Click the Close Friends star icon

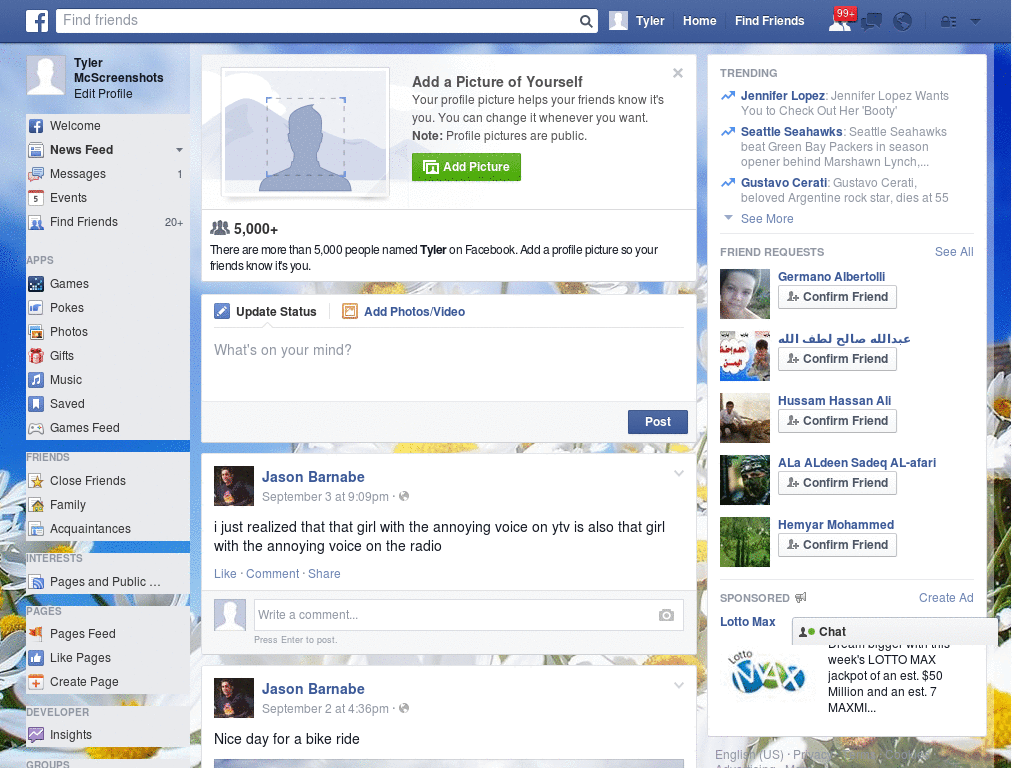pos(36,481)
